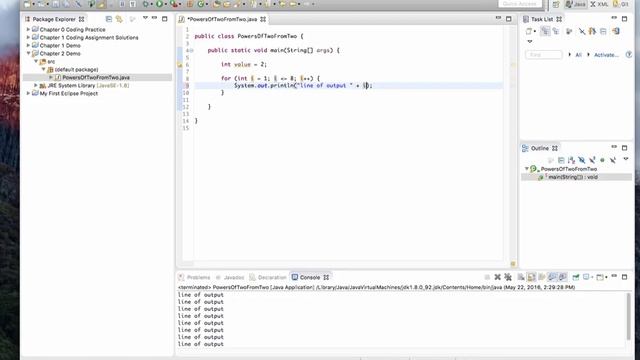Viewport: 640px width, 360px height.
Task: Switch to XML perspective
Action: pyautogui.click(x=599, y=4)
